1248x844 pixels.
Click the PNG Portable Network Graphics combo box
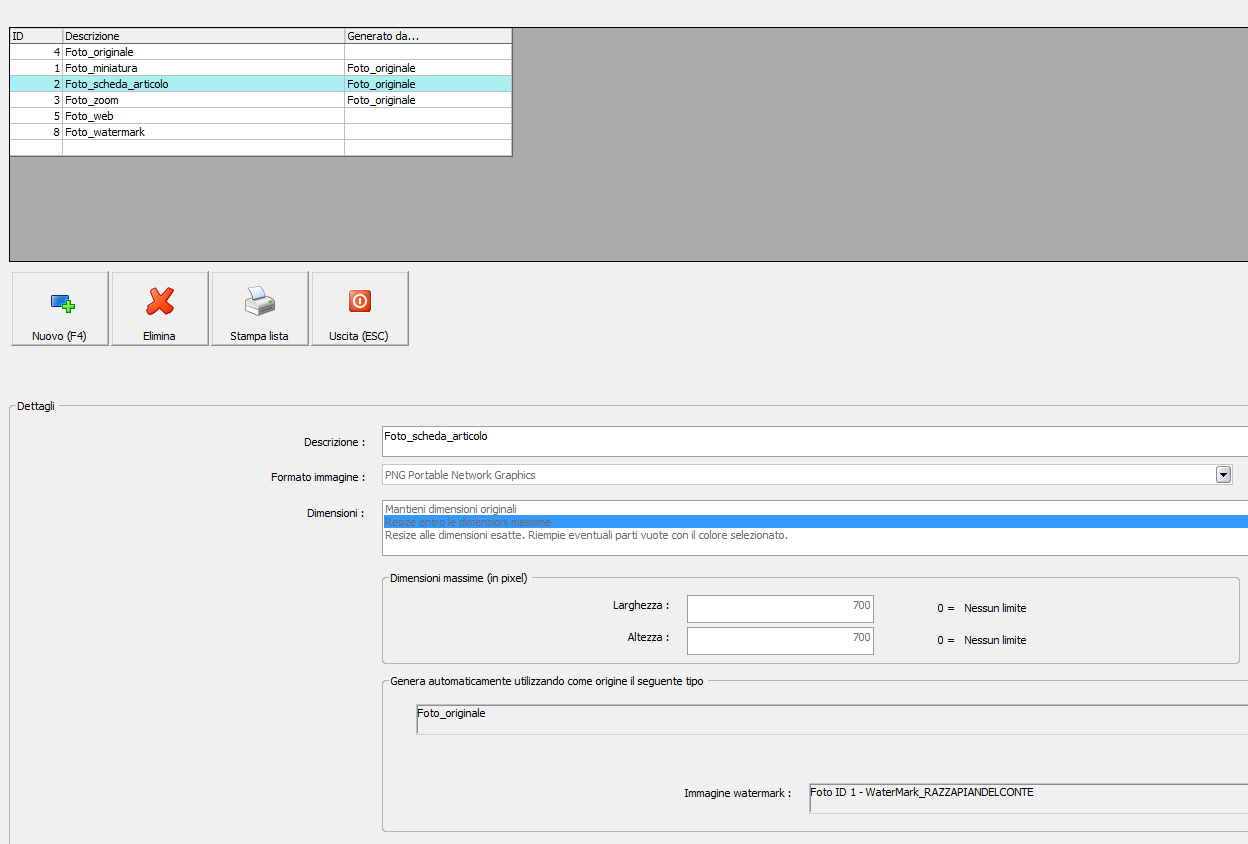pyautogui.click(x=807, y=475)
